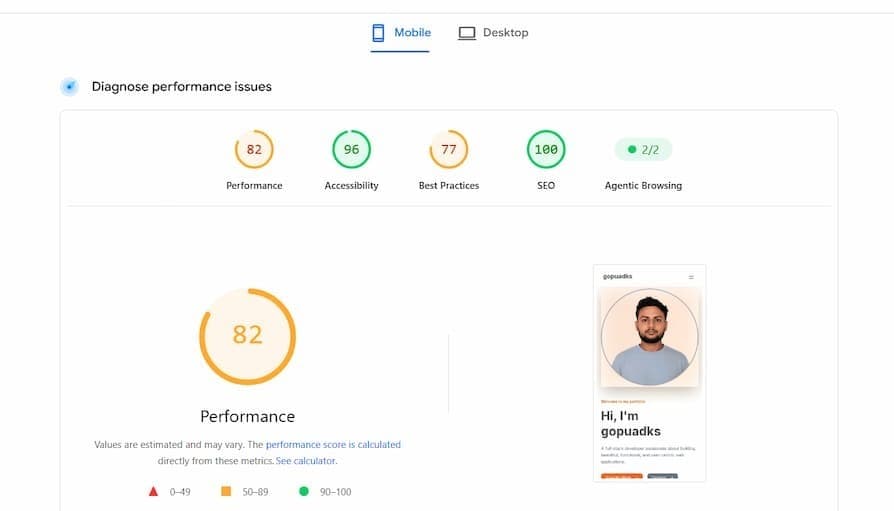Click the large 82 Performance gauge
894x511 pixels.
click(x=247, y=336)
